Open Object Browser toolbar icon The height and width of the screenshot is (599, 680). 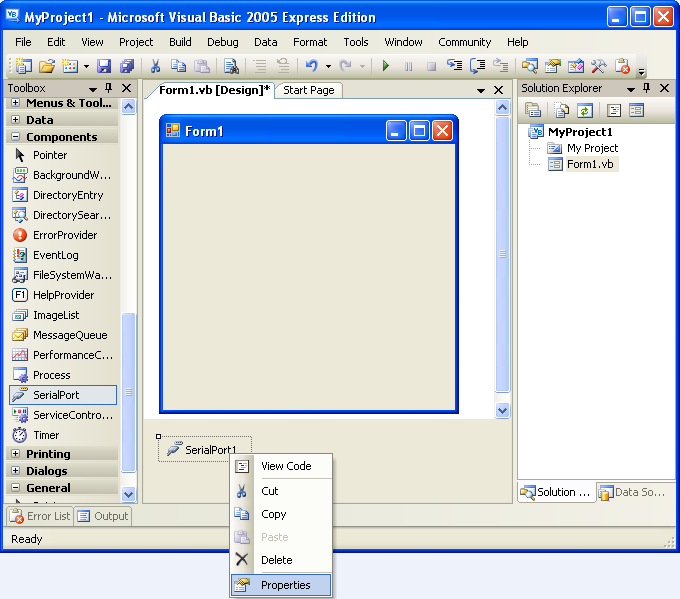pyautogui.click(x=575, y=66)
